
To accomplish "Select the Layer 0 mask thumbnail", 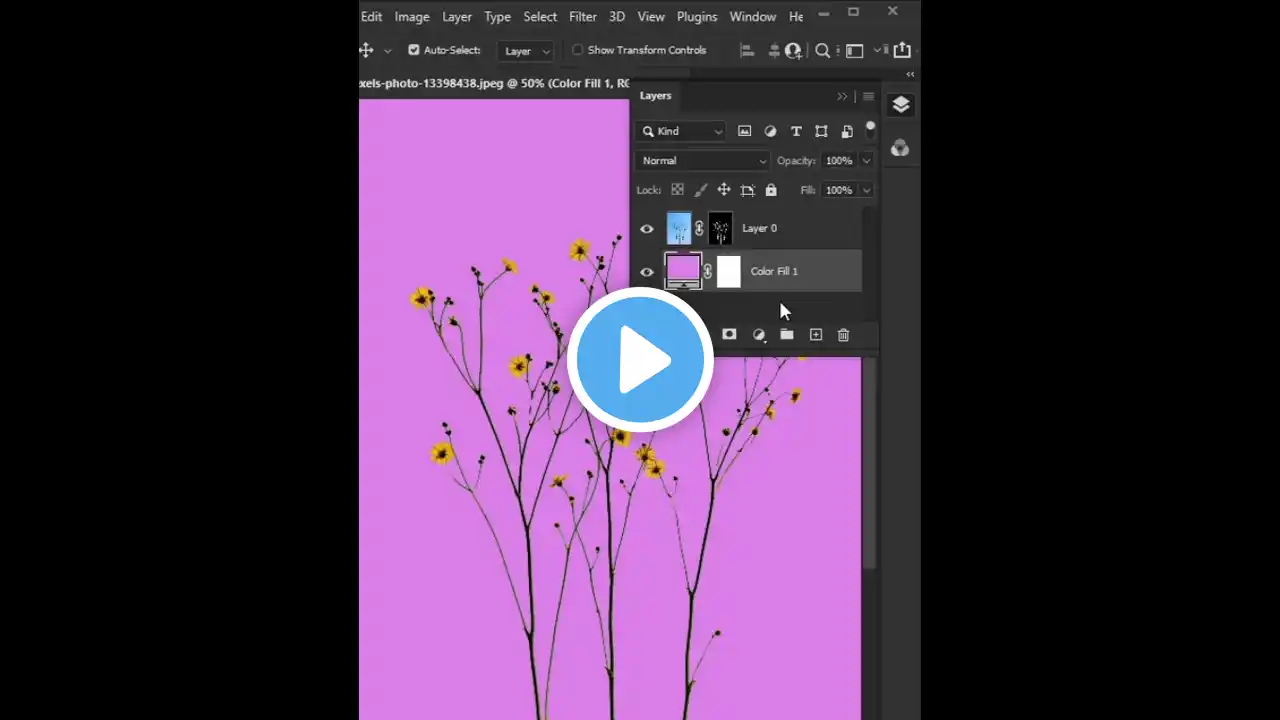I will pos(720,229).
